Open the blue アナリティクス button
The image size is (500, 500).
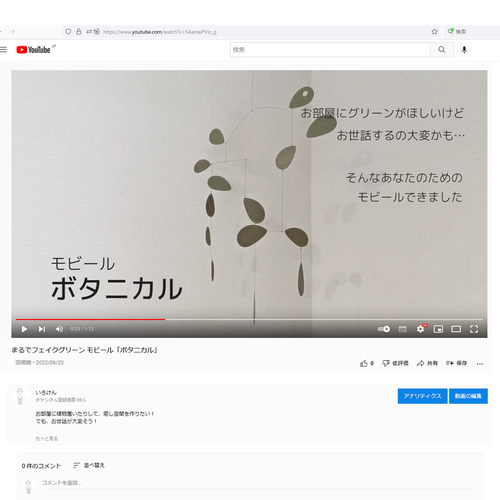click(422, 396)
